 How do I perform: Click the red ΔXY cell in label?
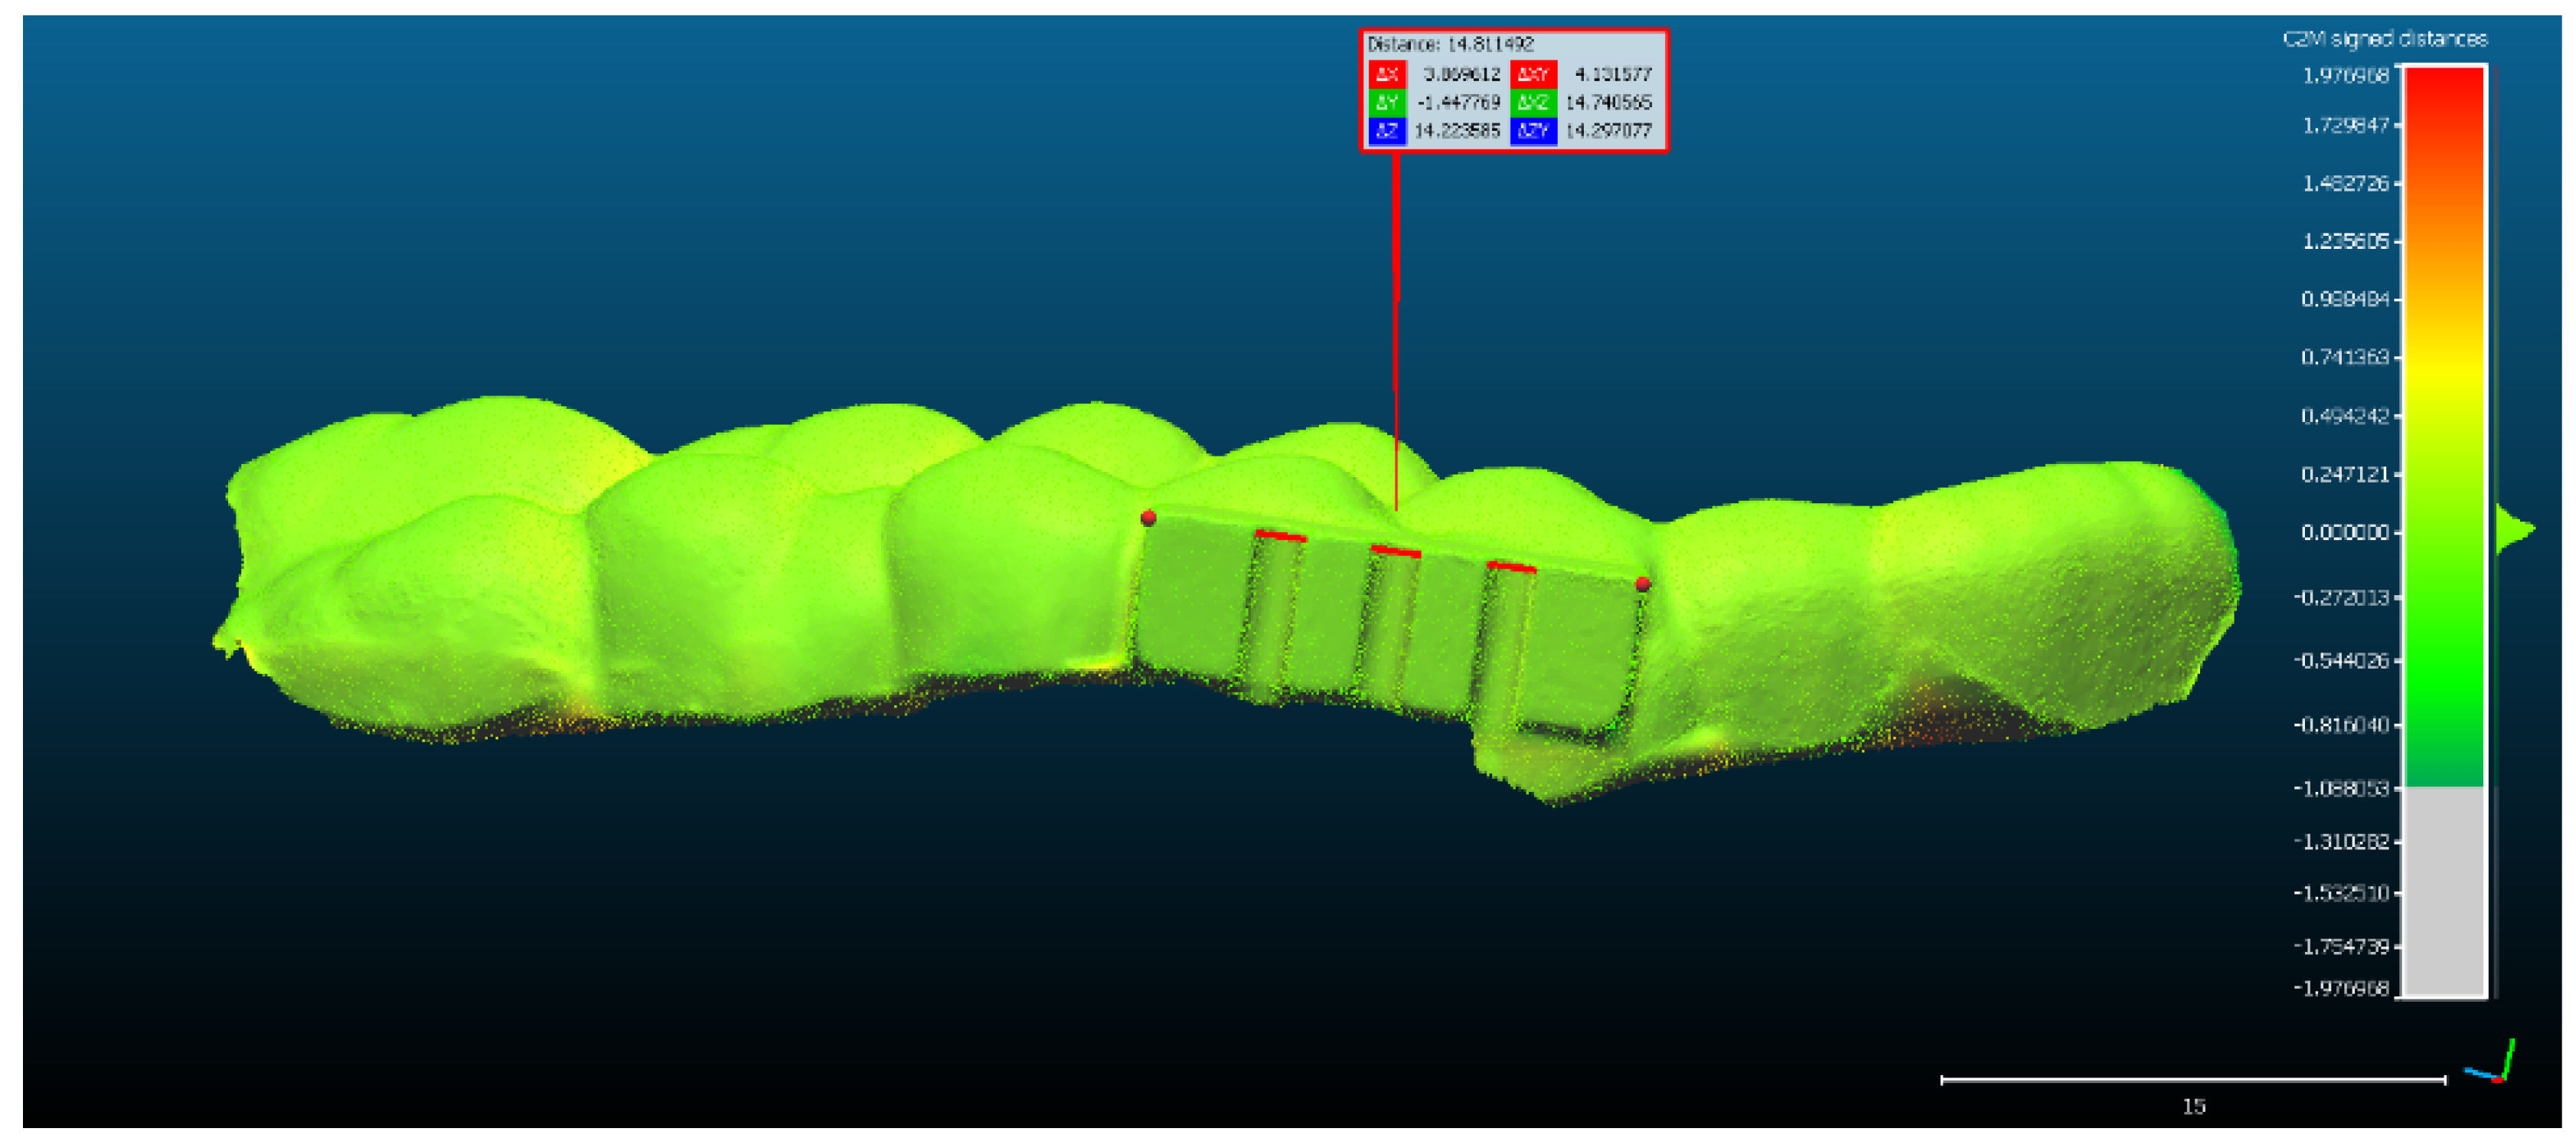point(1533,74)
